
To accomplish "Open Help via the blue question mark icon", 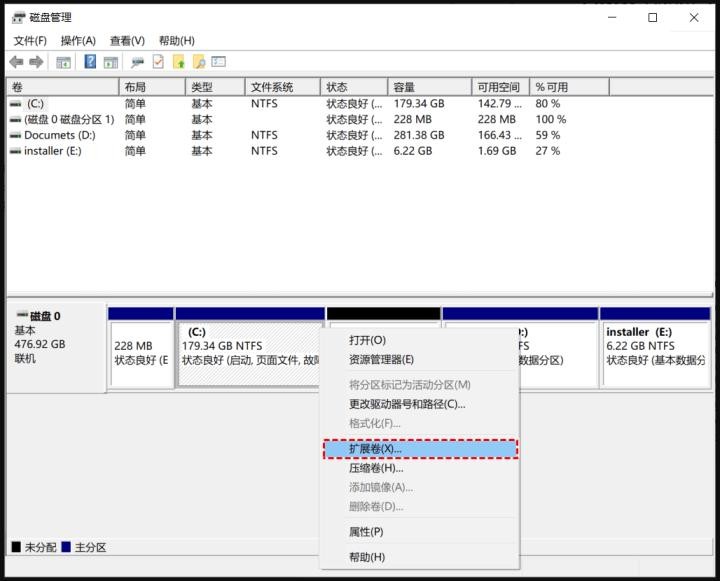I will 90,62.
